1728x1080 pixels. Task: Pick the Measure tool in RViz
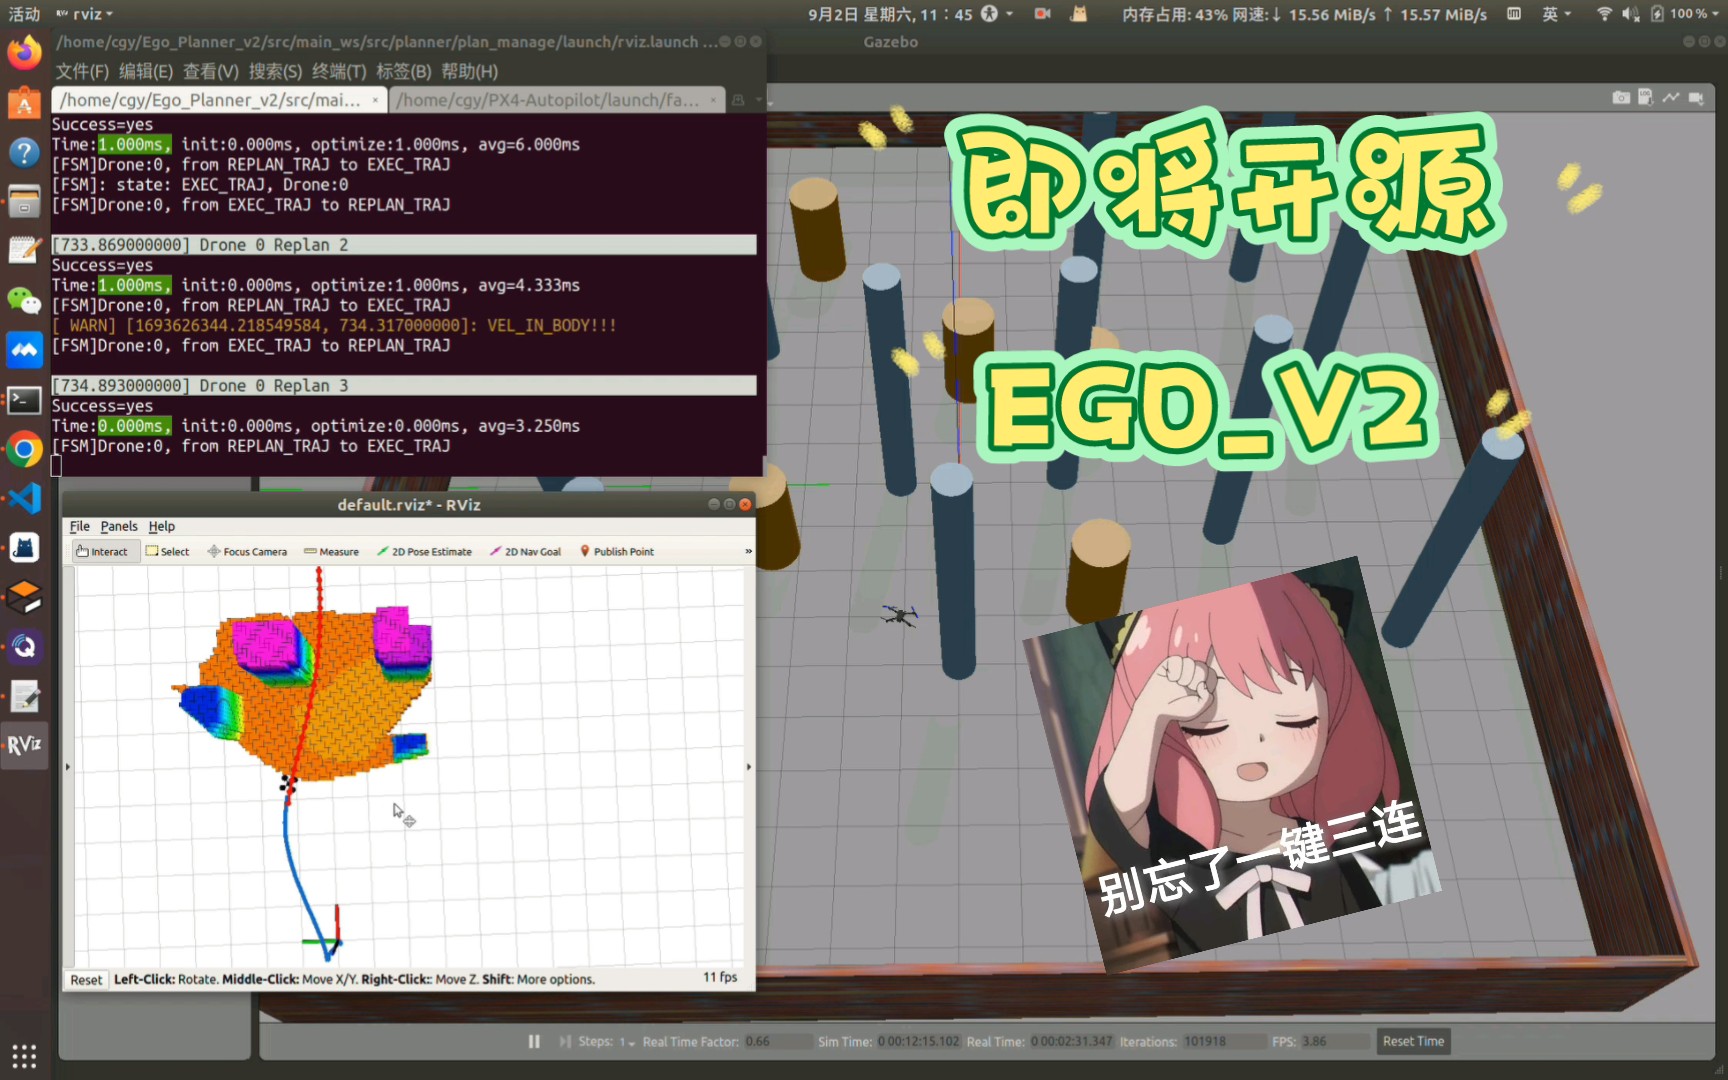[331, 551]
